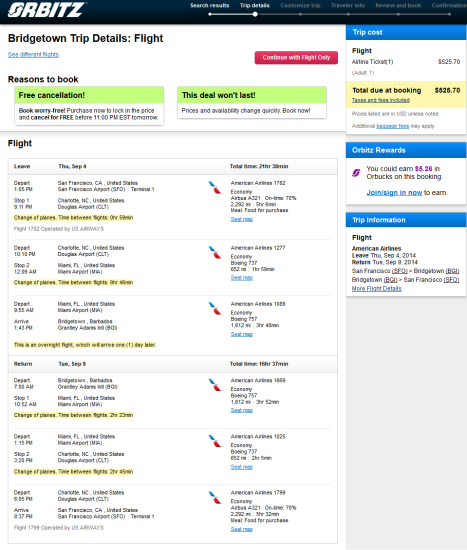467x550 pixels.
Task: Click the Trip details progress step dot
Action: [255, 14]
